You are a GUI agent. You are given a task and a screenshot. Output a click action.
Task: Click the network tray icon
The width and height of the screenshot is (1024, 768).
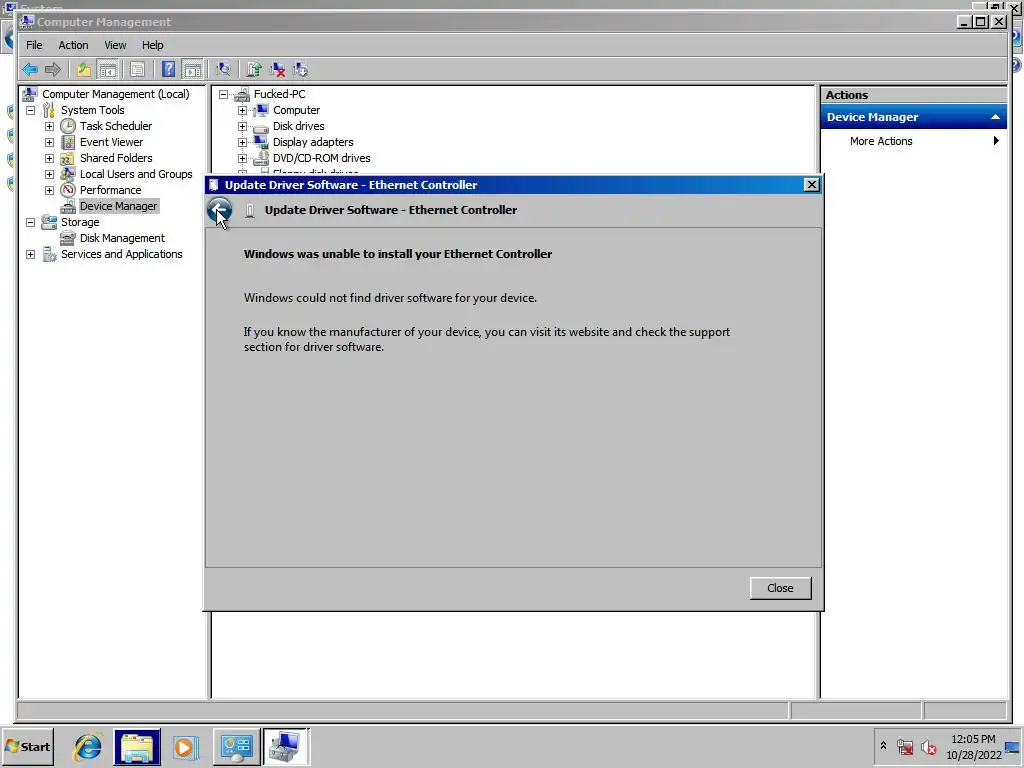pos(904,746)
